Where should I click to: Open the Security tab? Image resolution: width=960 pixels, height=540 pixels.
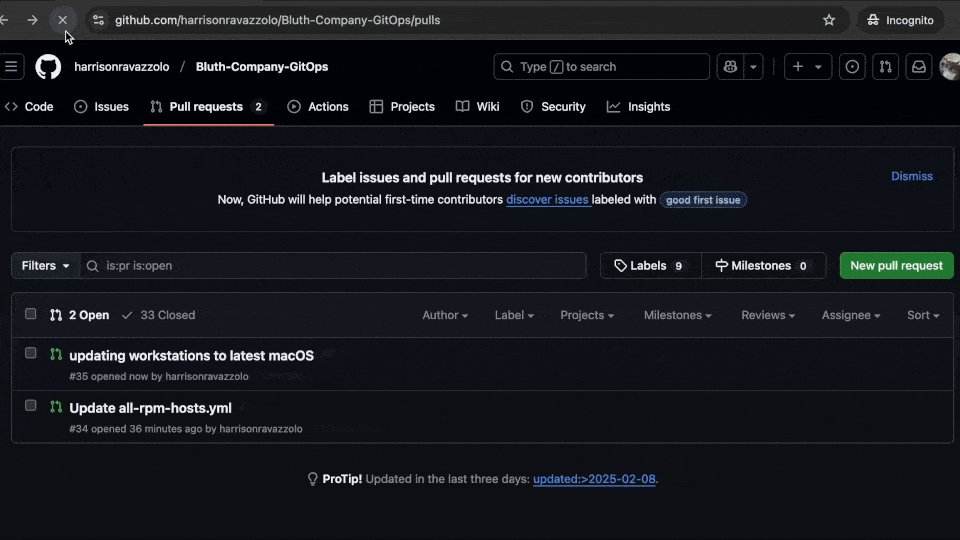553,107
